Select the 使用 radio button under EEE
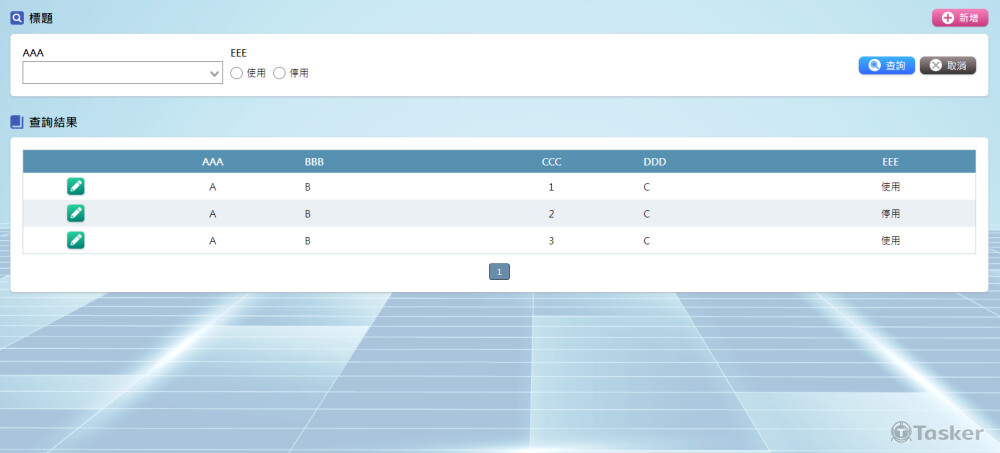 237,73
